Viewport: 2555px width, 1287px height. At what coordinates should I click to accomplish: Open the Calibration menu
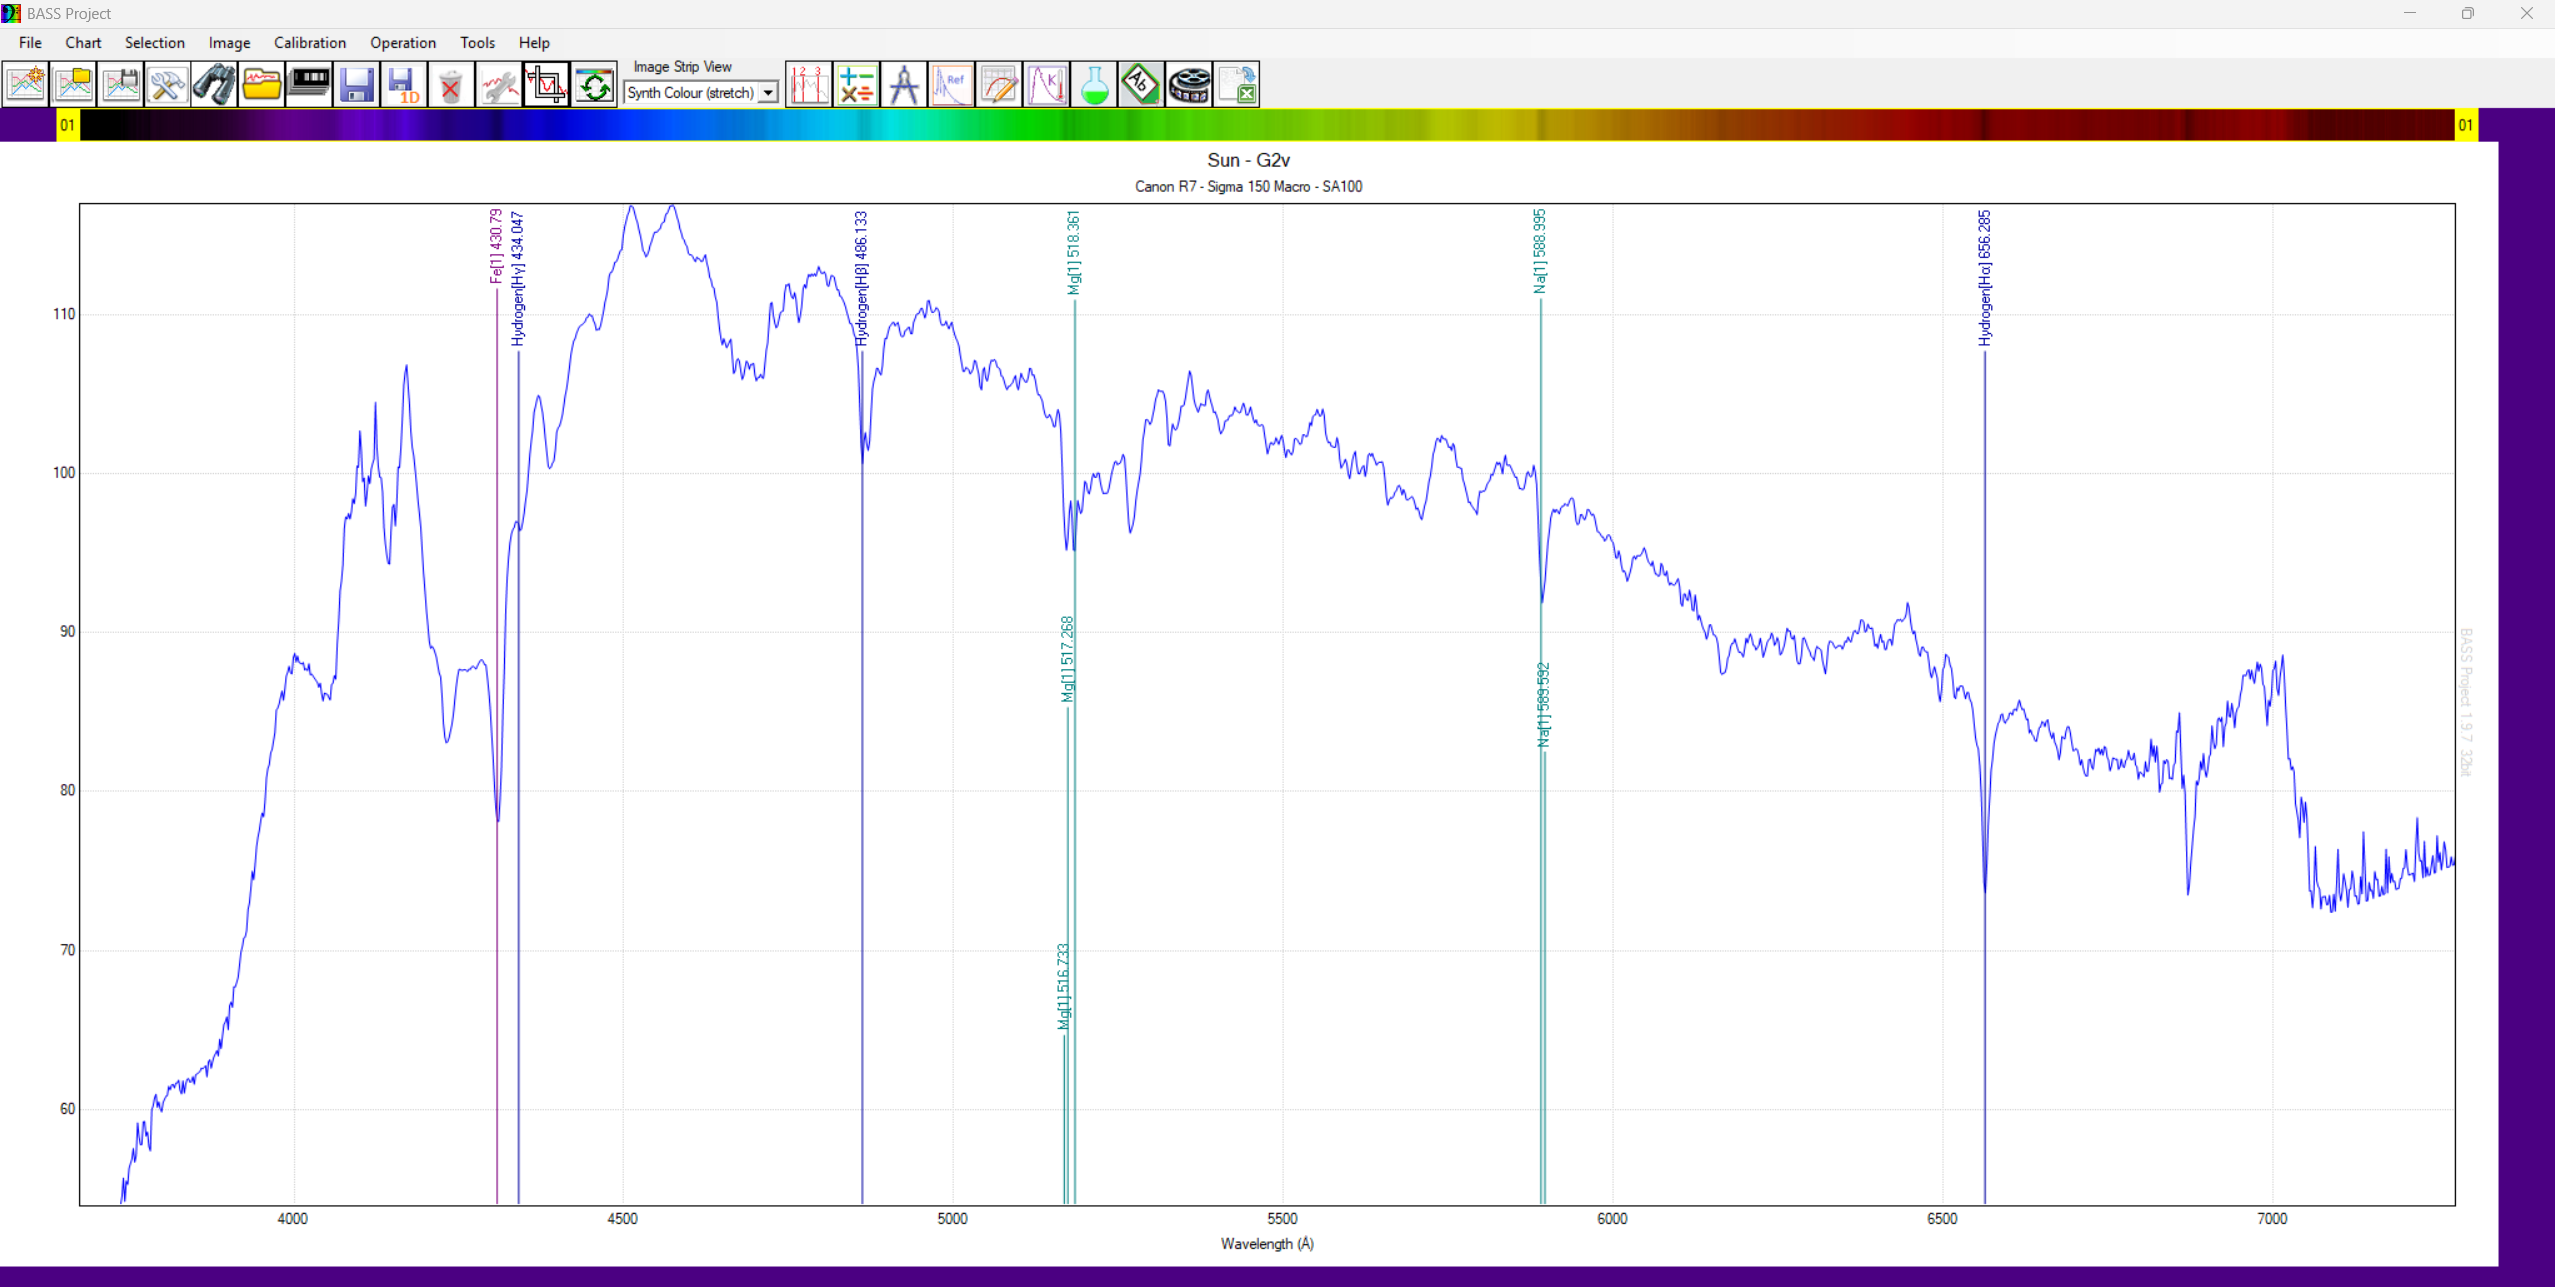(309, 43)
